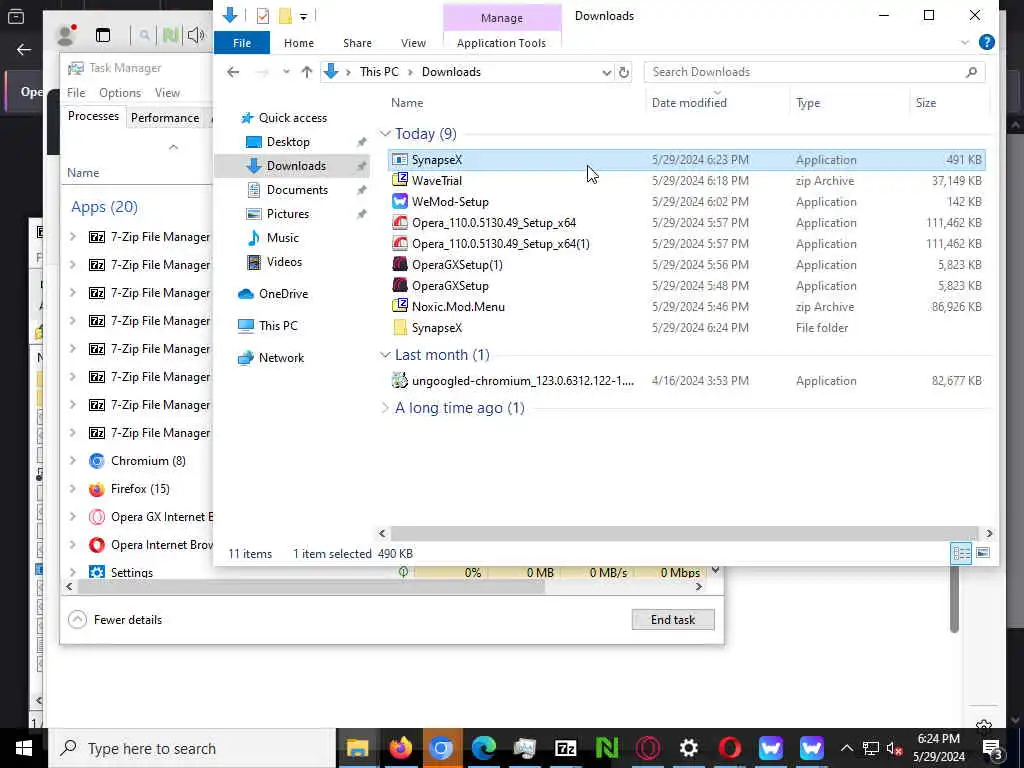Collapse the Today (9) group
The height and width of the screenshot is (768, 1024).
[x=385, y=134]
